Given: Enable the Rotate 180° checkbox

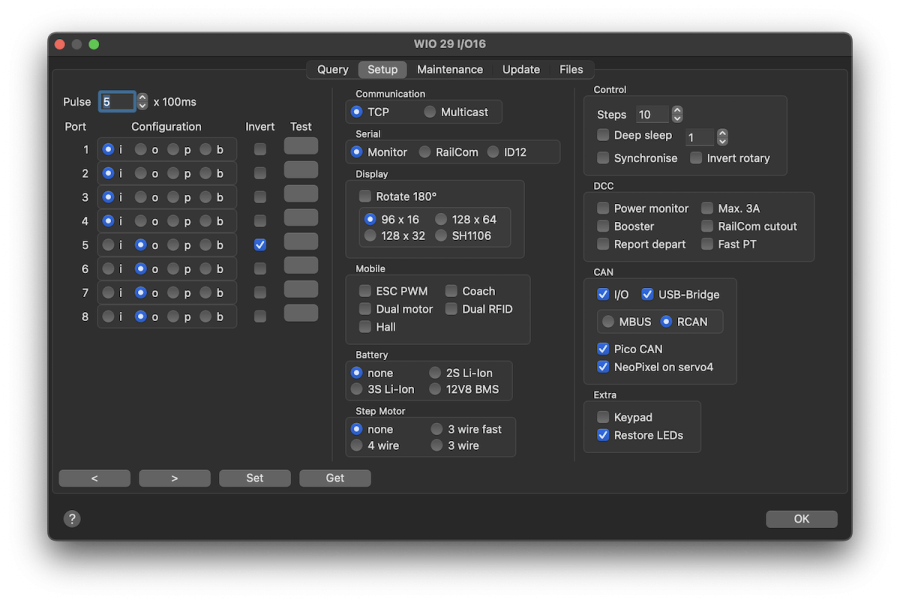Looking at the screenshot, I should [x=365, y=197].
